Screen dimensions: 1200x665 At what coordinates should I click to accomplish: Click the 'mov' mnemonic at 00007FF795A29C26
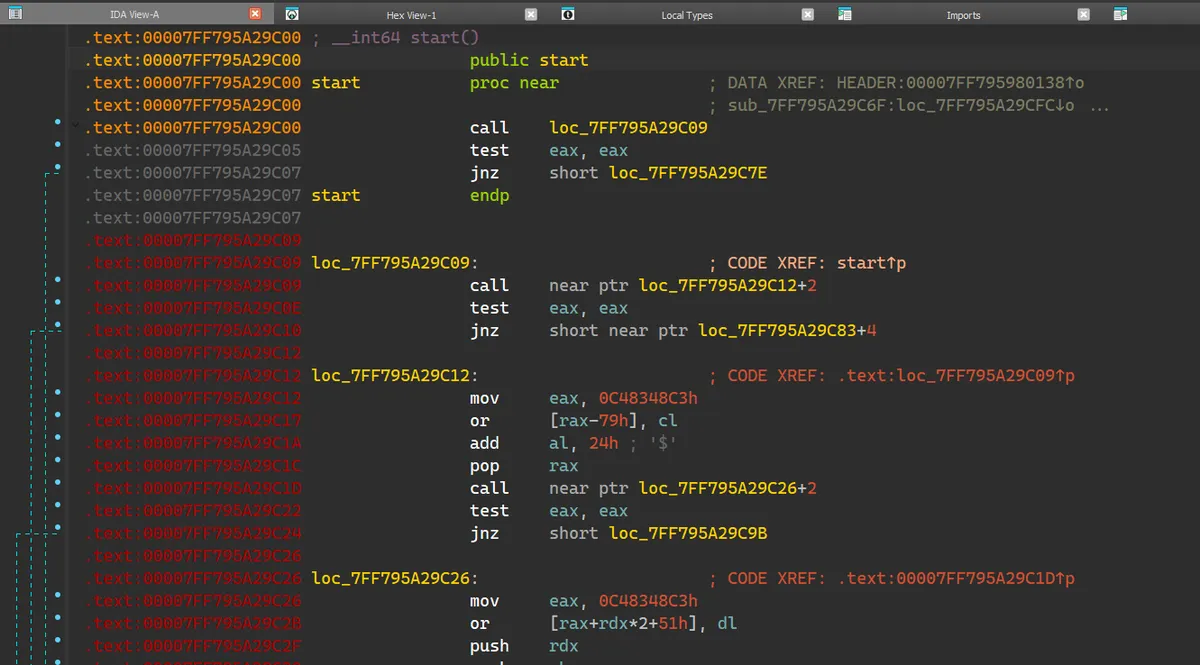(485, 601)
